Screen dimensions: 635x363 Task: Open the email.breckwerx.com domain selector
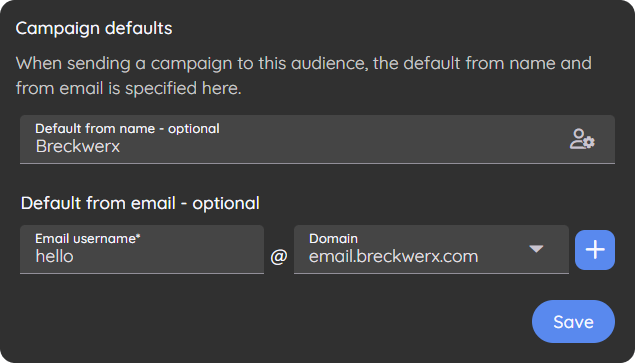tap(431, 249)
